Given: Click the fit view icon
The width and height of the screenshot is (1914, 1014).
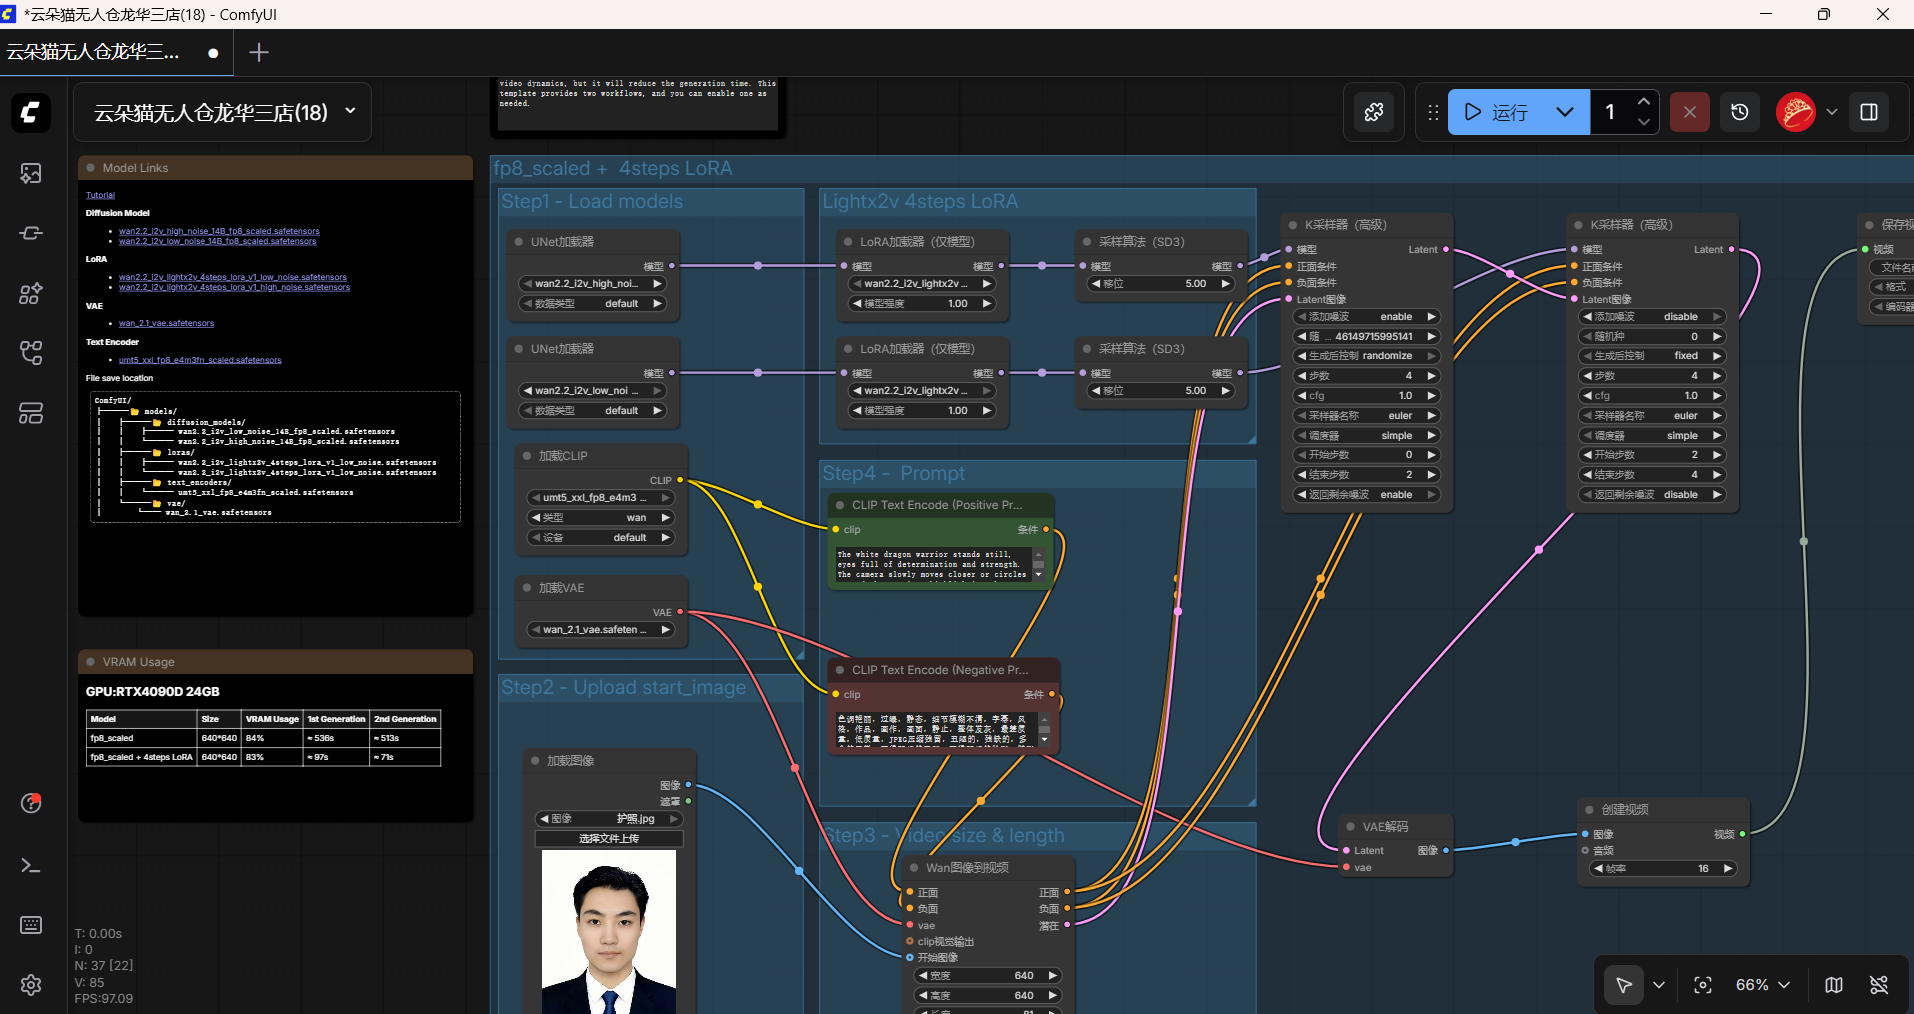Looking at the screenshot, I should click(x=1703, y=985).
